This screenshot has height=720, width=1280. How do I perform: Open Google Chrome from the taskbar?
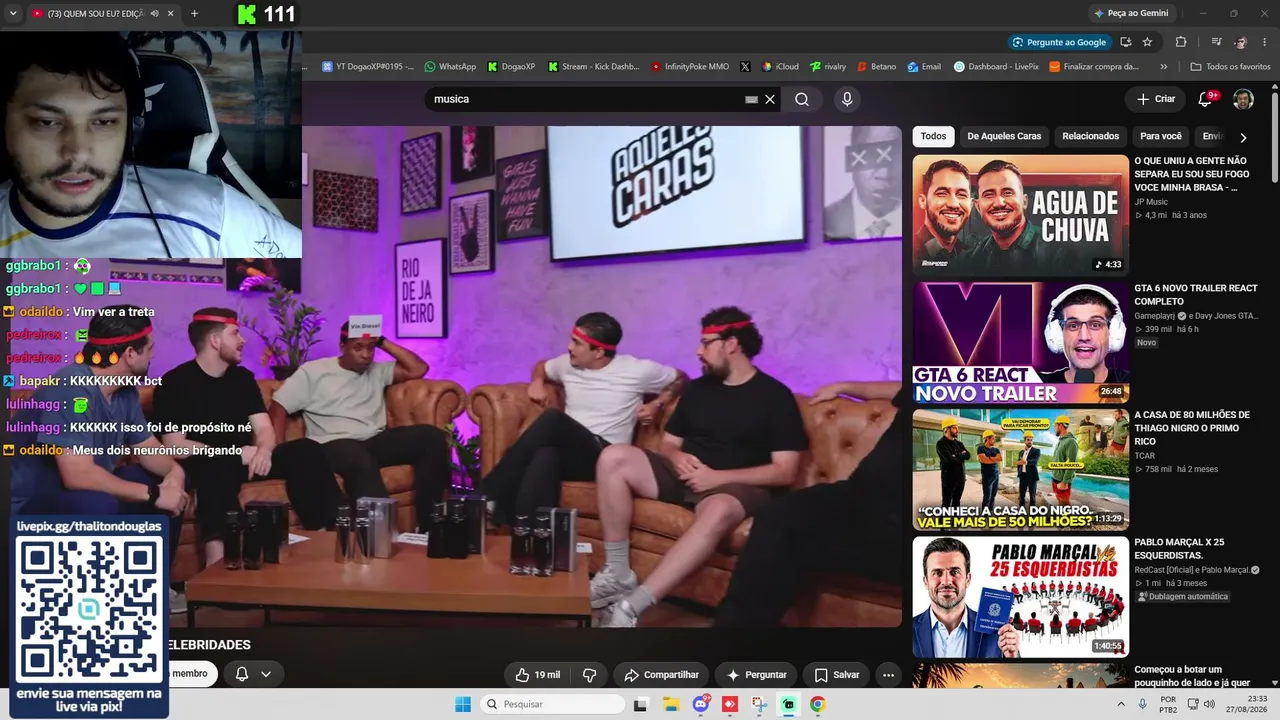coord(818,704)
